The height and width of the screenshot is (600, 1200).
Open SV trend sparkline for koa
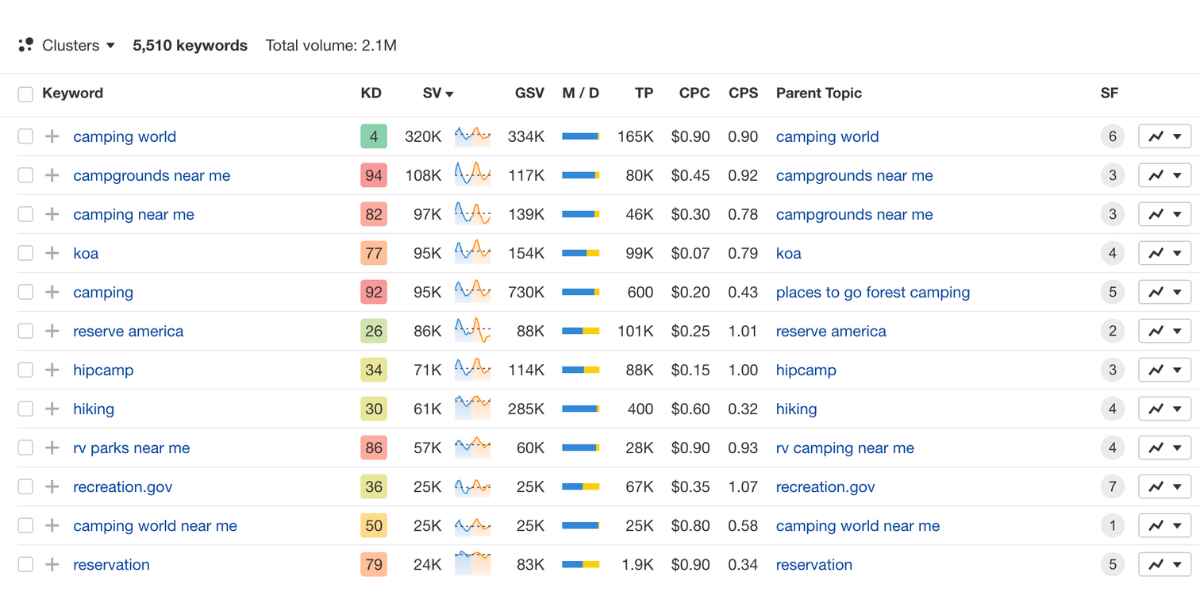coord(473,253)
